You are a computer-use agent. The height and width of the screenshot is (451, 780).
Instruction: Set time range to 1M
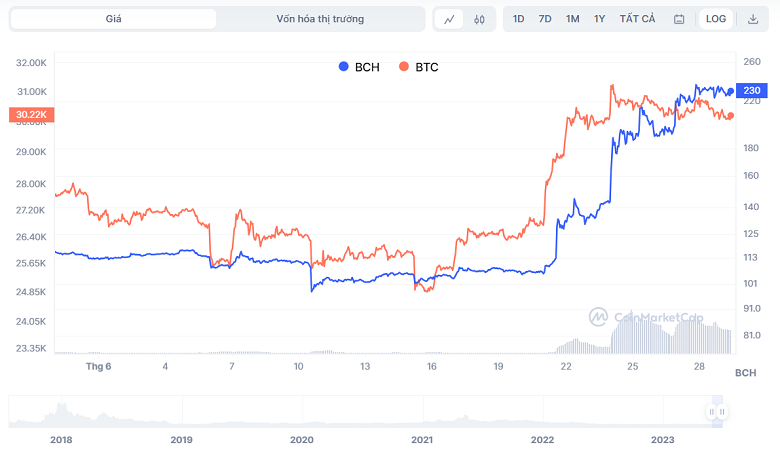(x=572, y=19)
